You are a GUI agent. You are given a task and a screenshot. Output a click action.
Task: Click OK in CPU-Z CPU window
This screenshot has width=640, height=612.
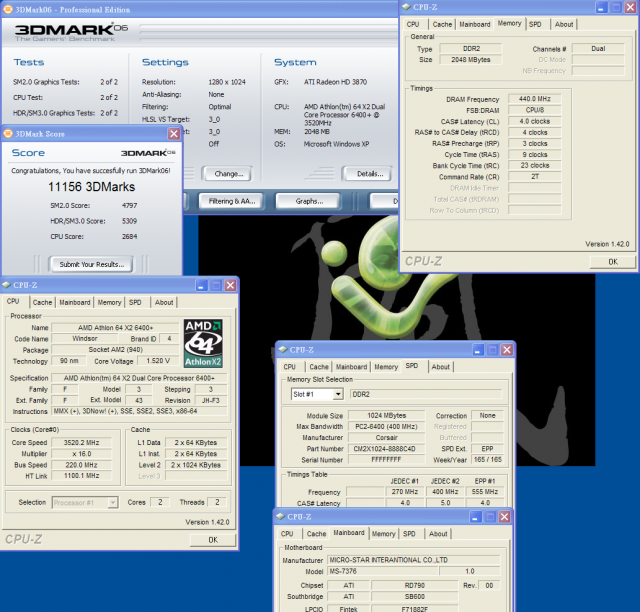click(x=213, y=540)
